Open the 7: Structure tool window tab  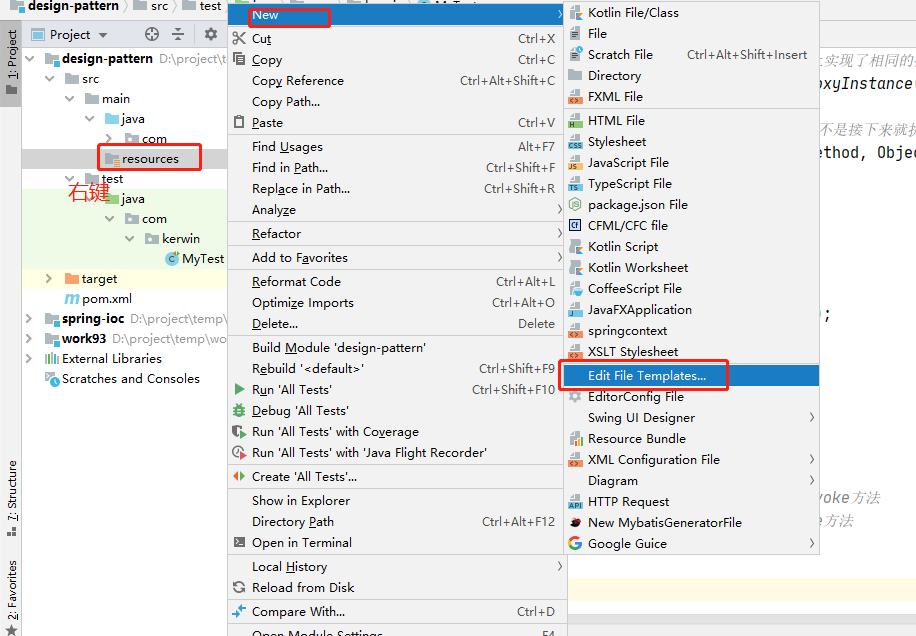tap(11, 498)
